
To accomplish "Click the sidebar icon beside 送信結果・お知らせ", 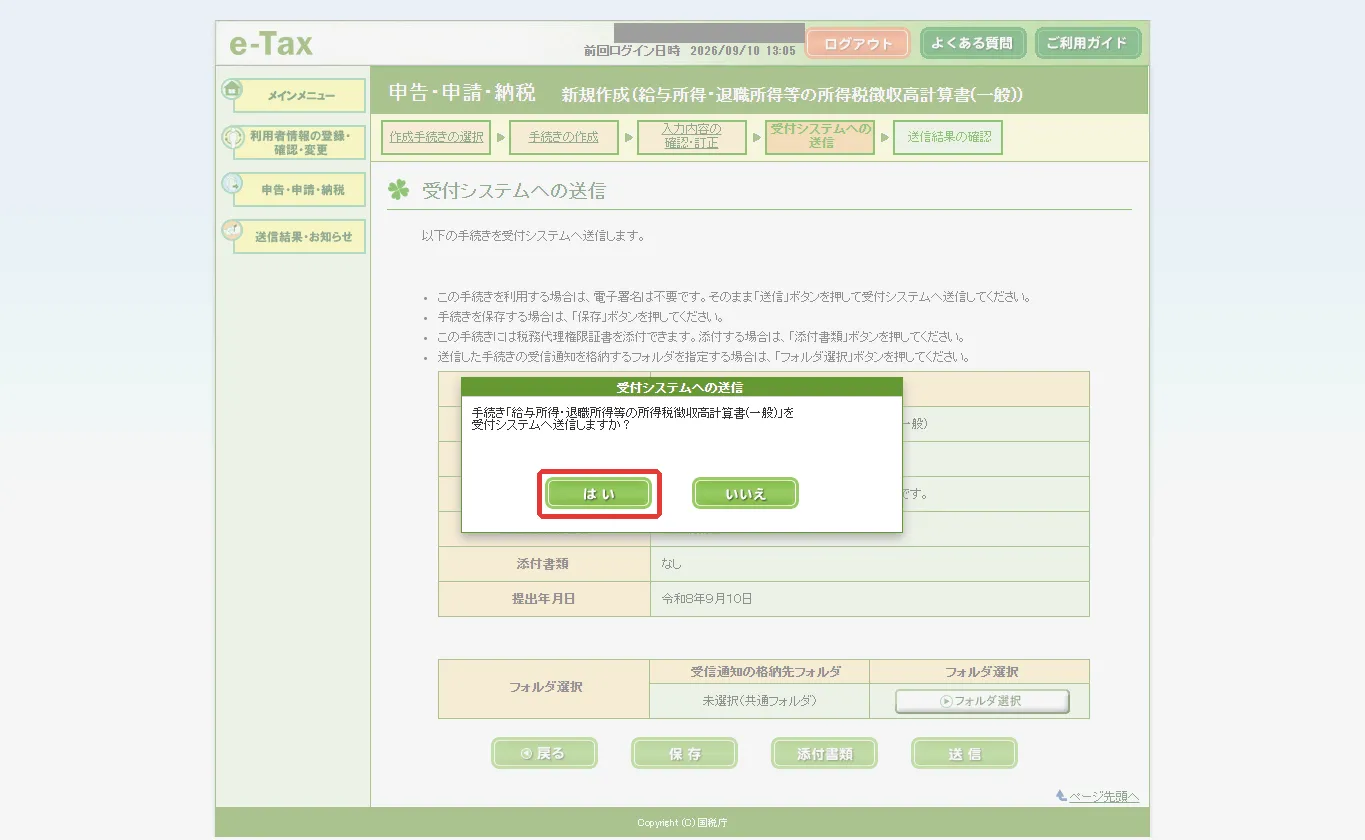I will [x=232, y=230].
